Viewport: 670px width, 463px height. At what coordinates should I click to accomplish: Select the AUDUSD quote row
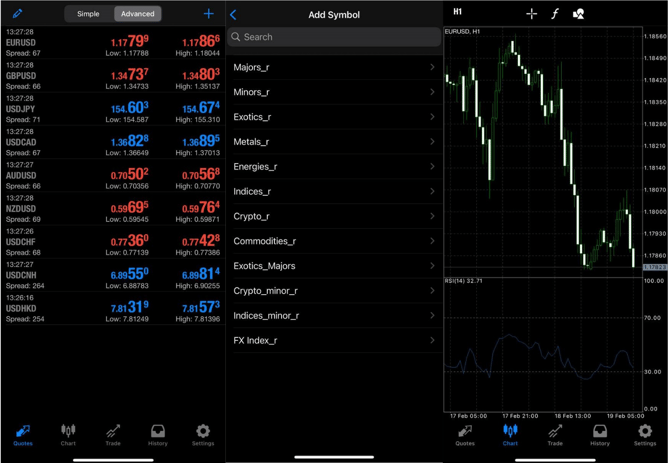tap(113, 176)
